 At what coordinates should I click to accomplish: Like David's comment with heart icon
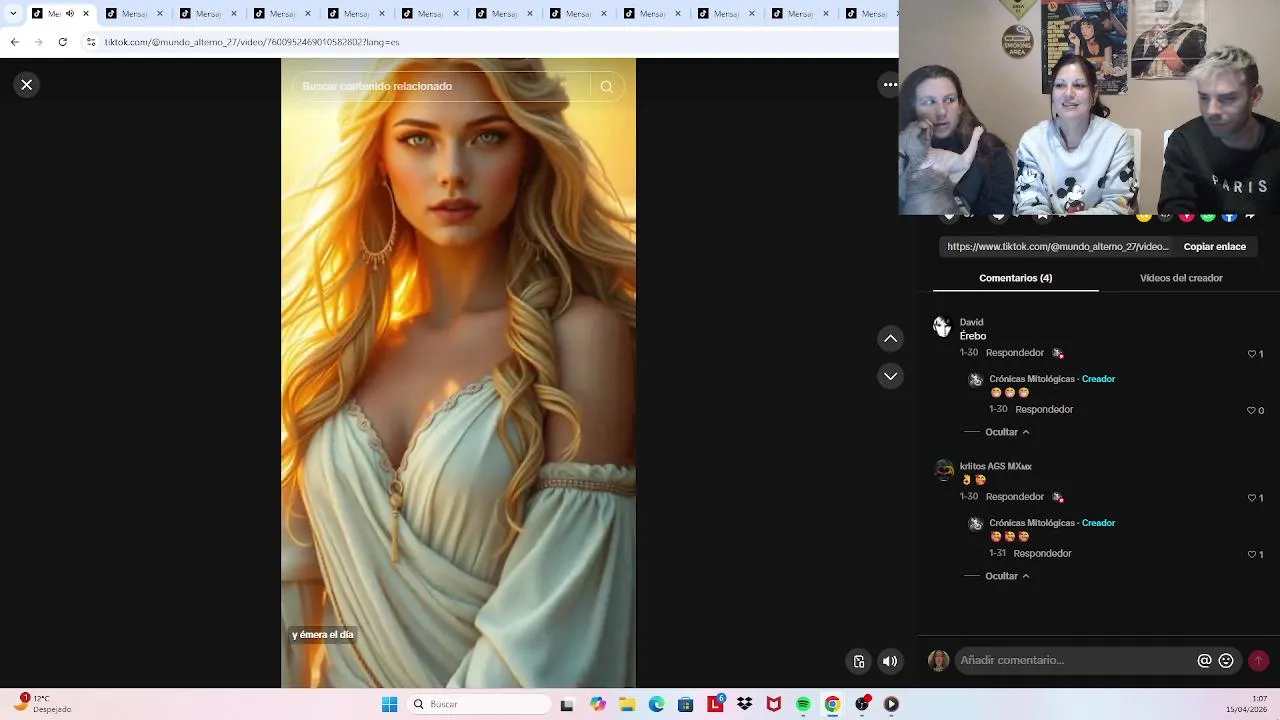[x=1251, y=354]
